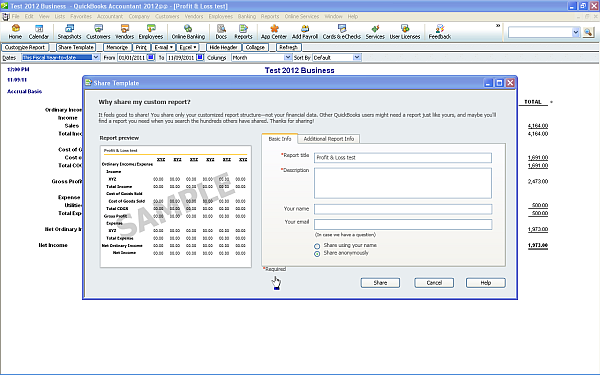Open the Vendors center icon
The height and width of the screenshot is (375, 600).
pos(125,32)
